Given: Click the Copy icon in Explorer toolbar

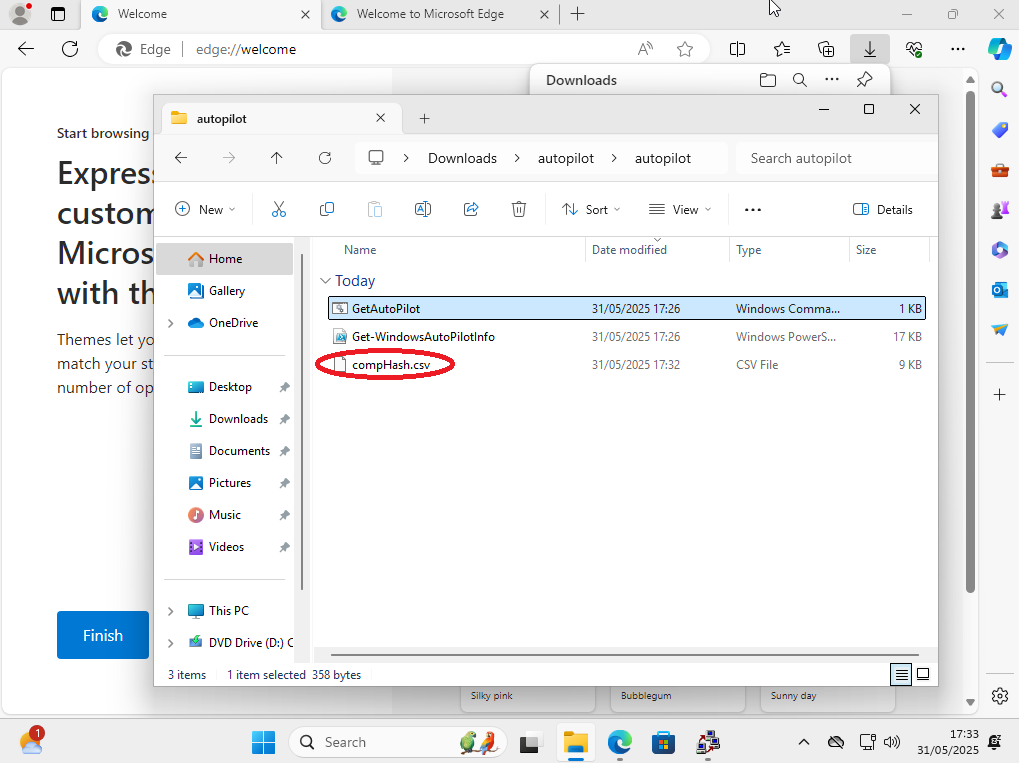Looking at the screenshot, I should point(327,209).
